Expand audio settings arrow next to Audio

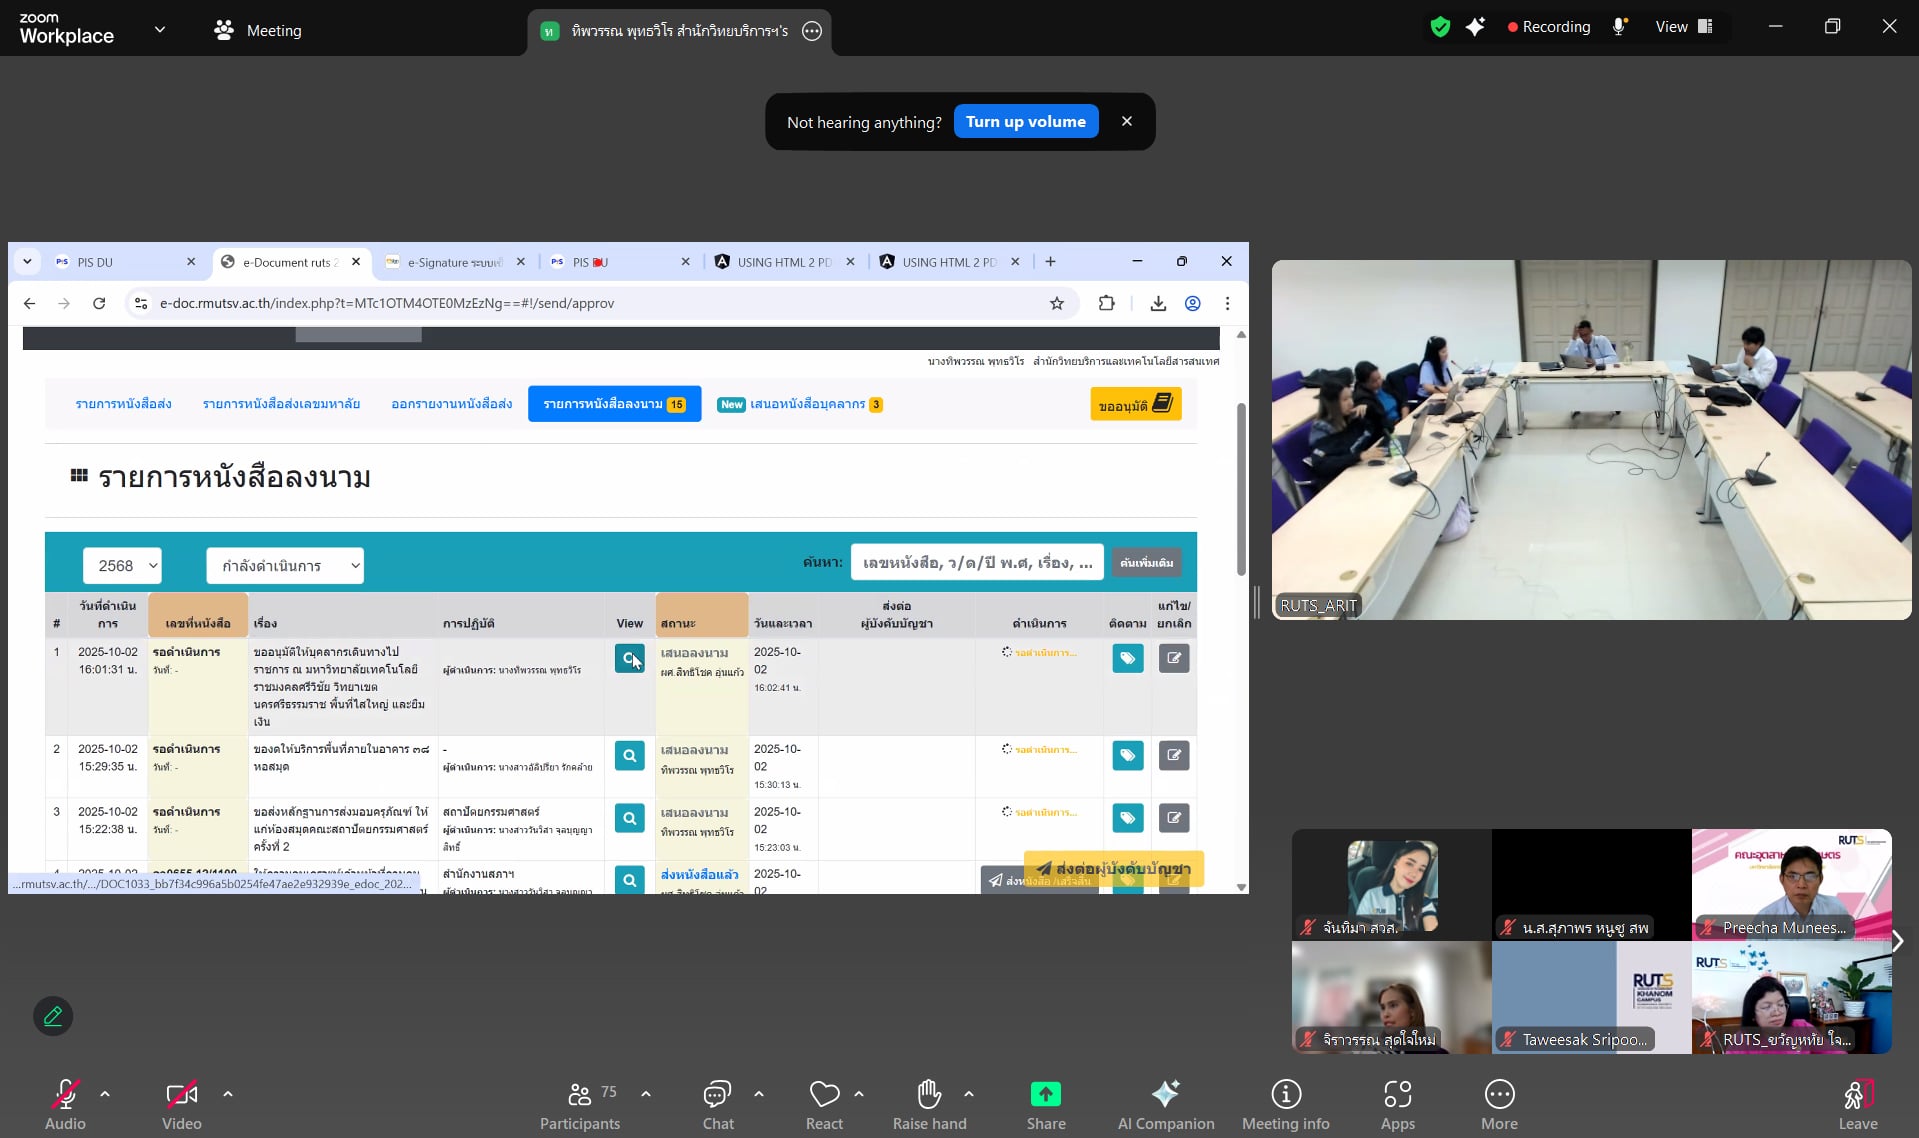(105, 1094)
